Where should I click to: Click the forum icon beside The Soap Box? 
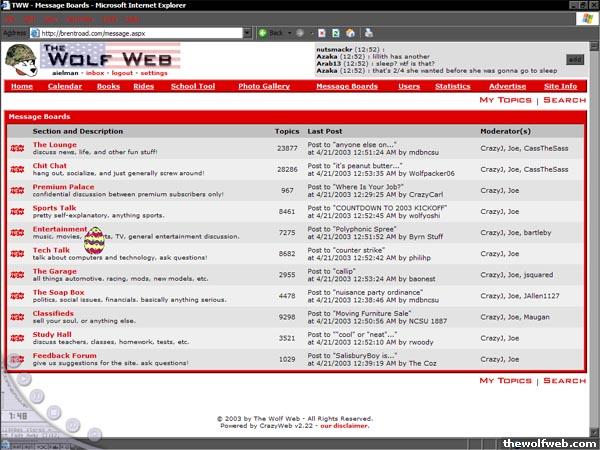(17, 296)
